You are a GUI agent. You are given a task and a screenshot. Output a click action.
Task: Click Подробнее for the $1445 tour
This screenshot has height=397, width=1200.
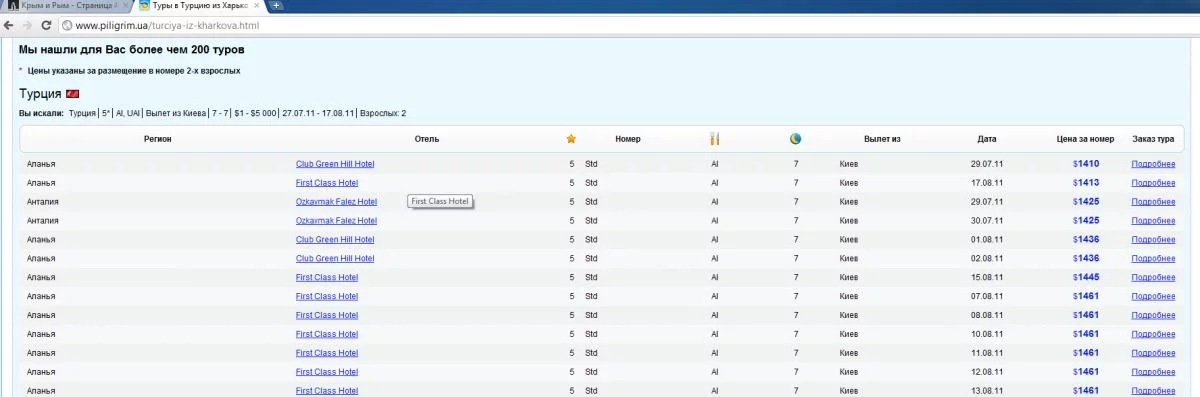(1153, 277)
